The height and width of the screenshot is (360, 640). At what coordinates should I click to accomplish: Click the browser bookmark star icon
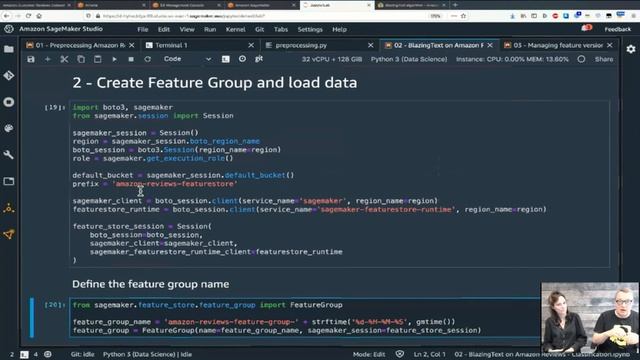[463, 16]
